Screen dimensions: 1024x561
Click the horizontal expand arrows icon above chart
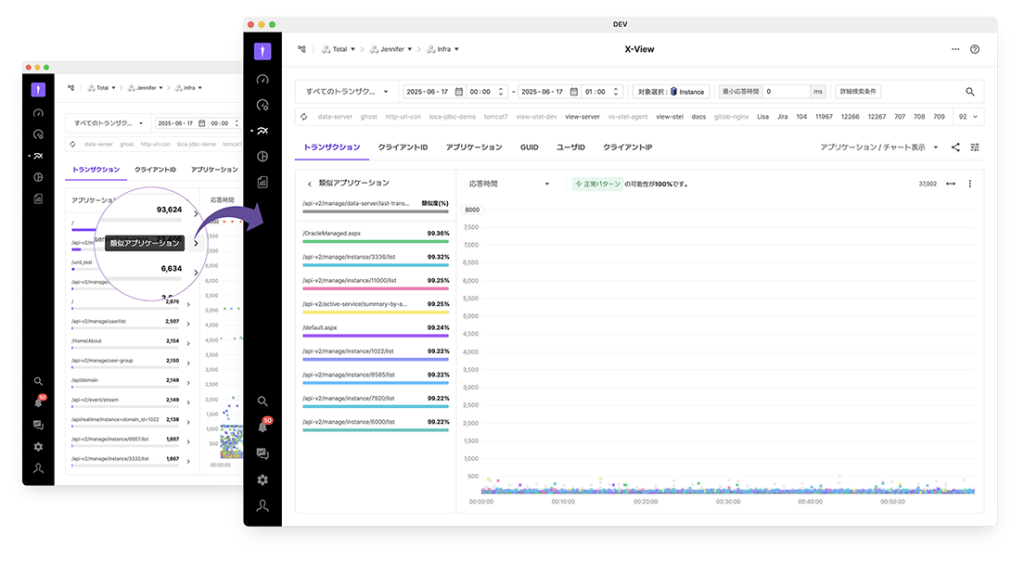tap(951, 184)
